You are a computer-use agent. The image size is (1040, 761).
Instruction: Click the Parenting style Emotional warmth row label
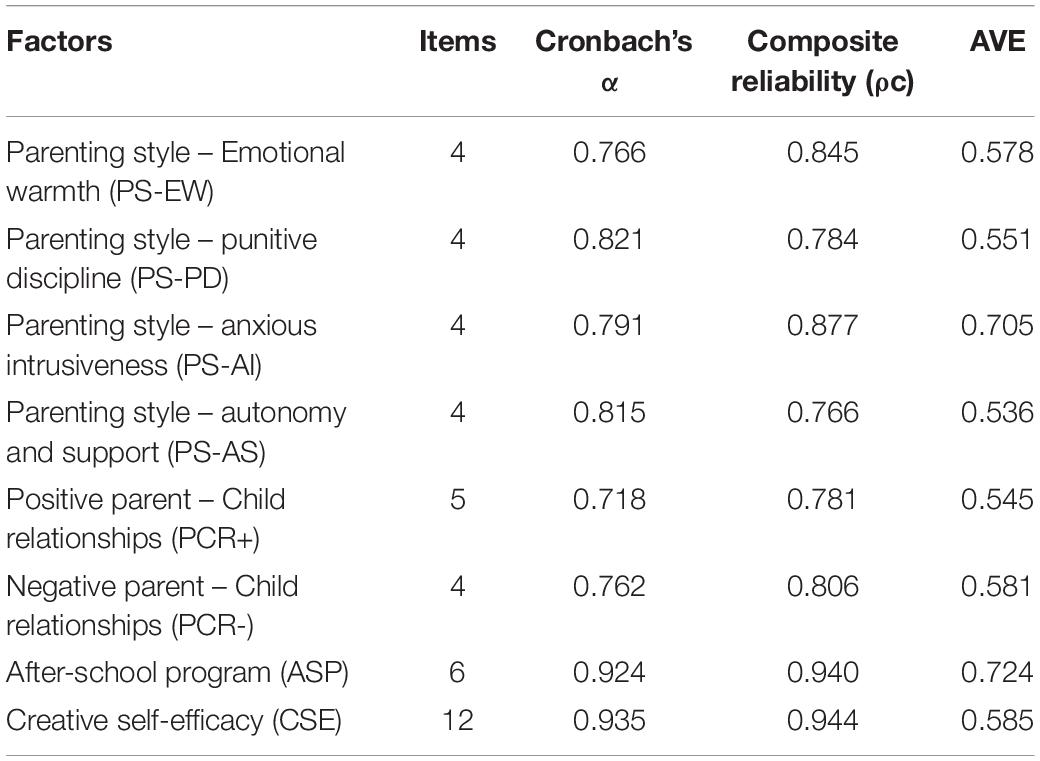click(176, 172)
